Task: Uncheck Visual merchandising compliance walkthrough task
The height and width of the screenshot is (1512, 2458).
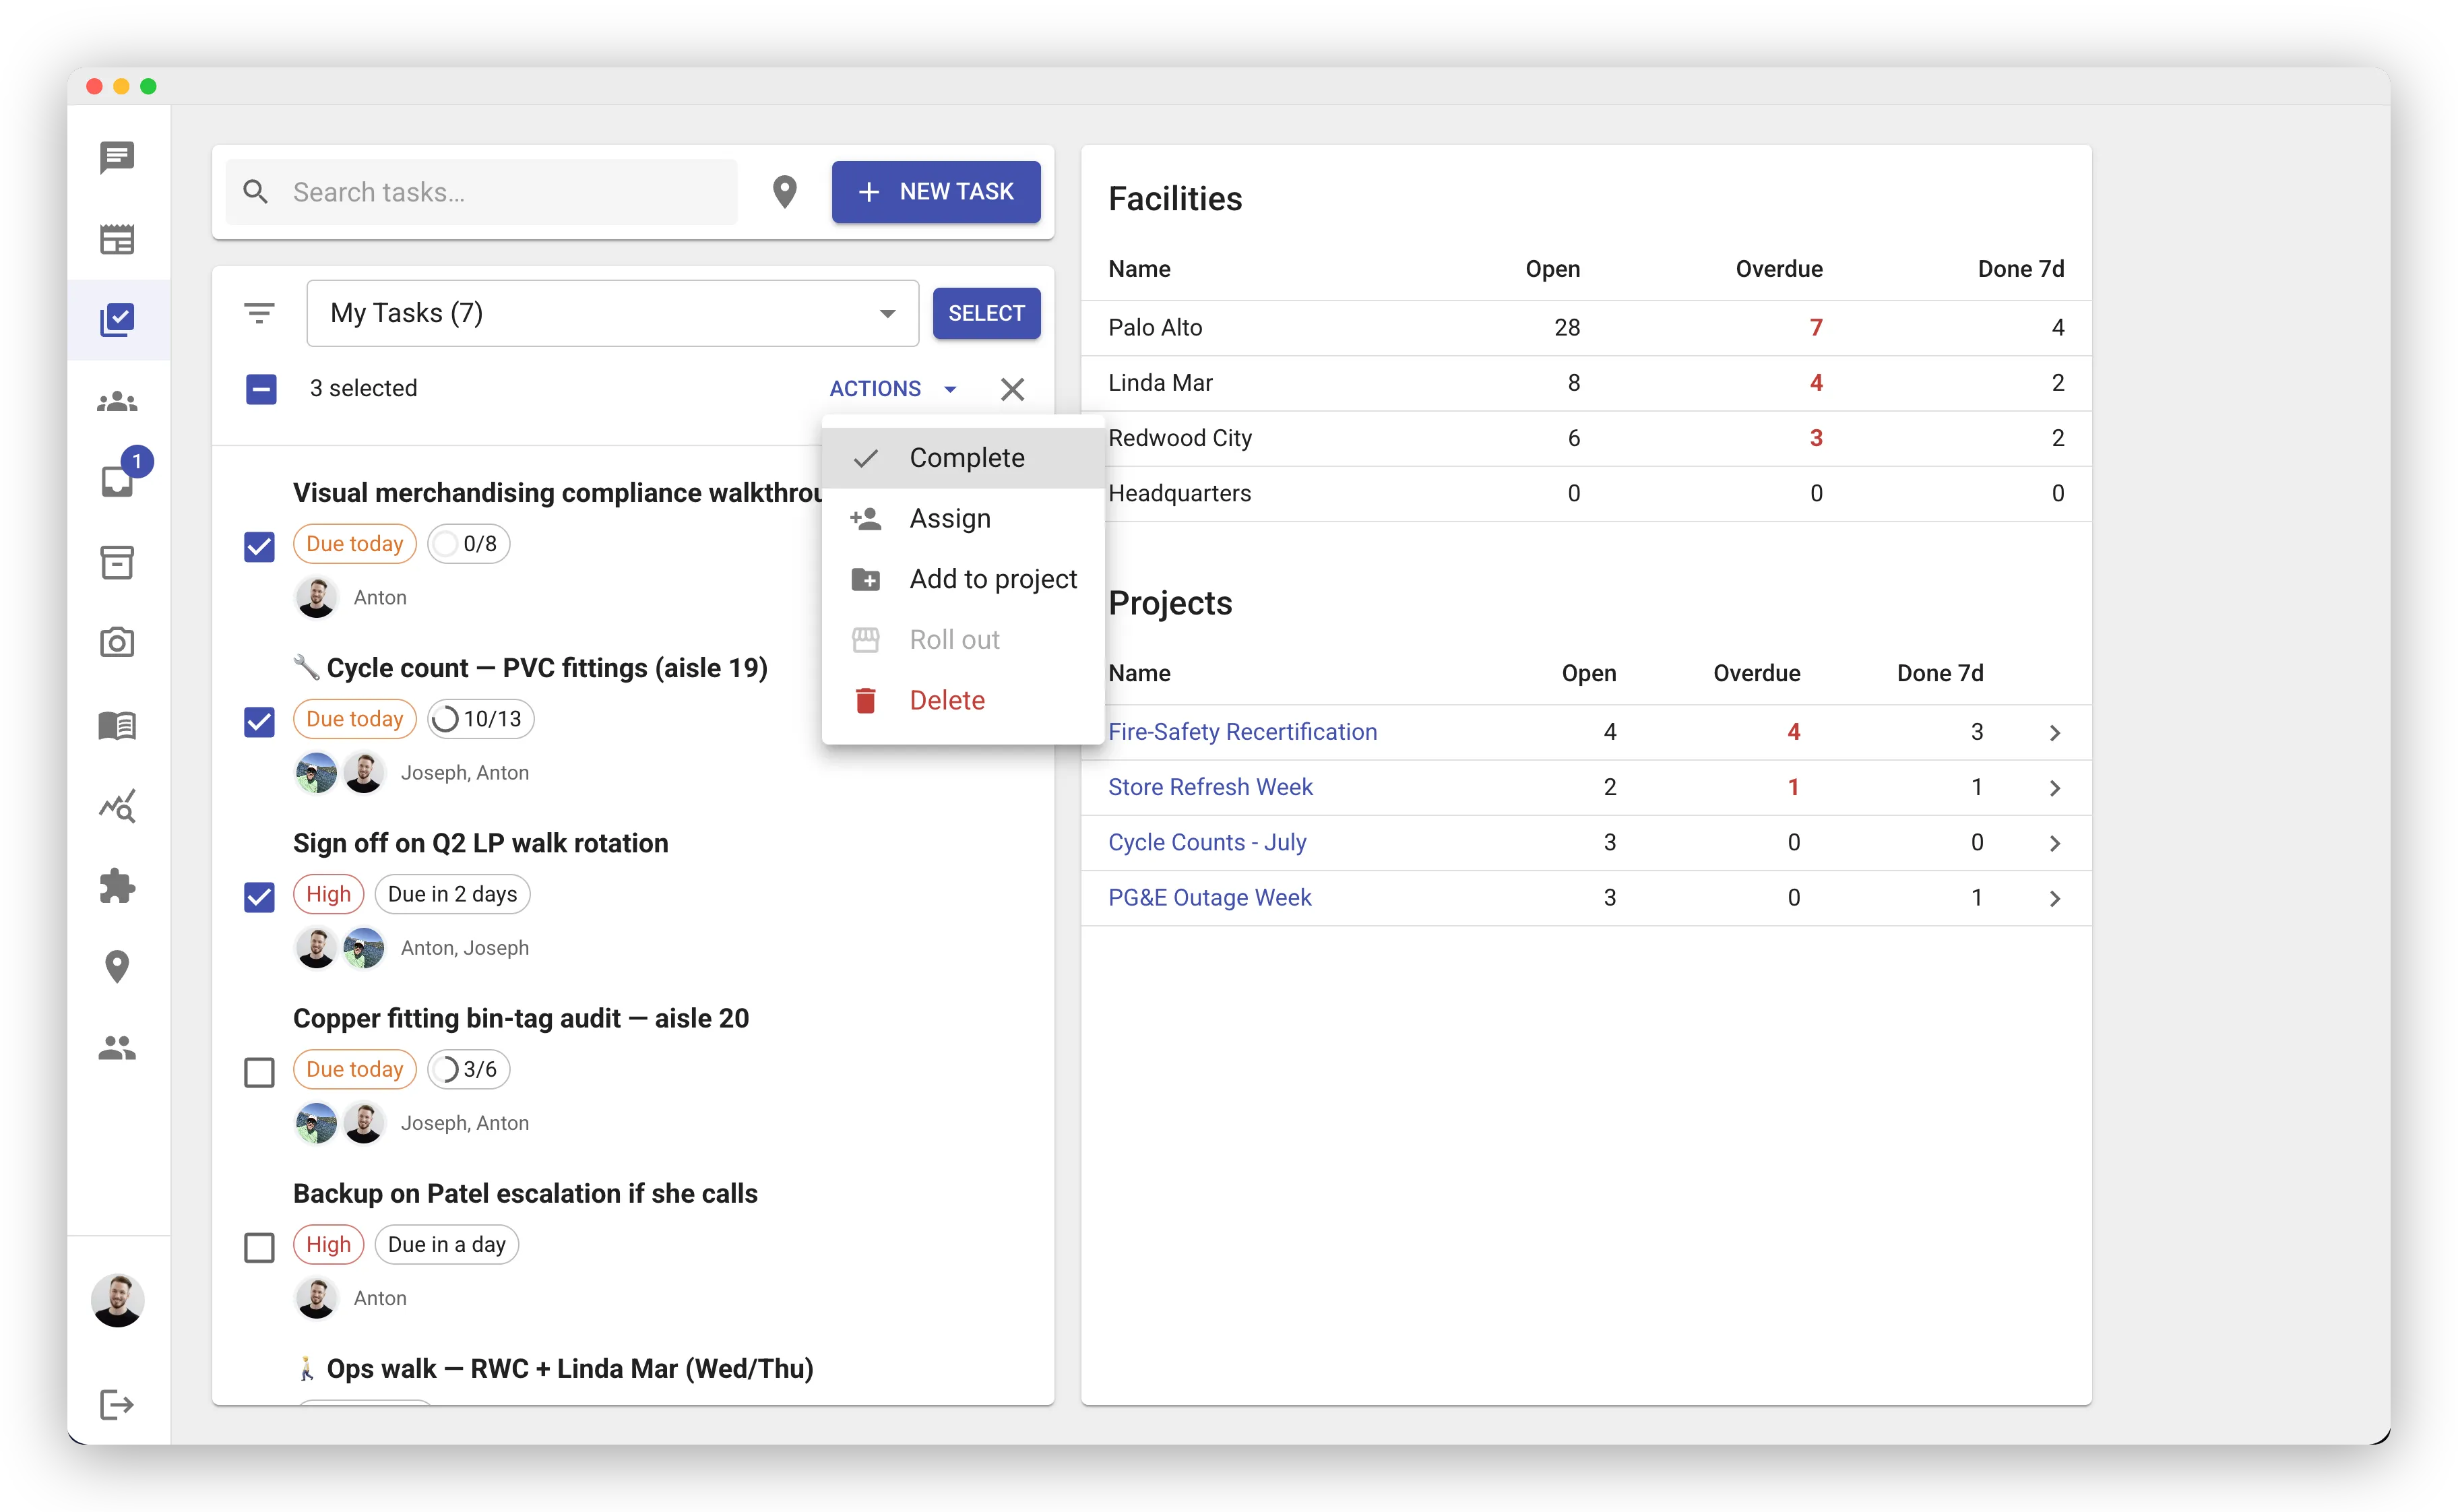Action: (259, 546)
